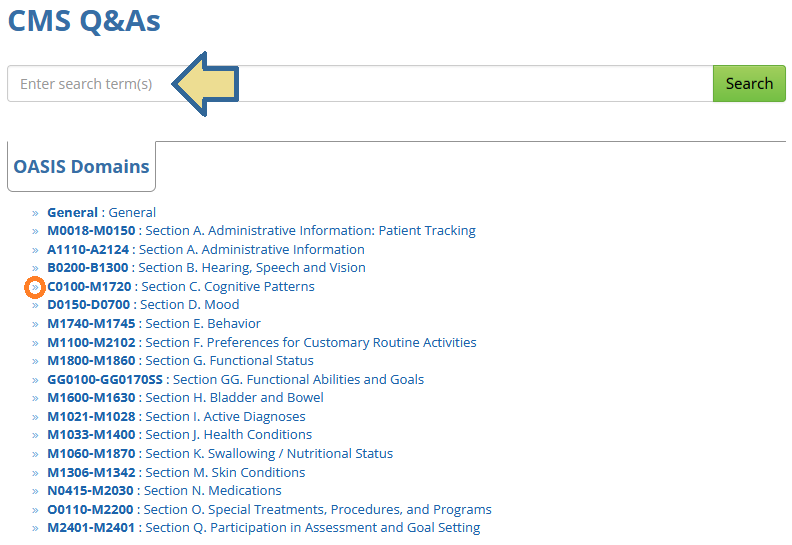Click the chevron beside M1306-M1342 Skin Conditions
This screenshot has width=792, height=545.
pos(35,473)
